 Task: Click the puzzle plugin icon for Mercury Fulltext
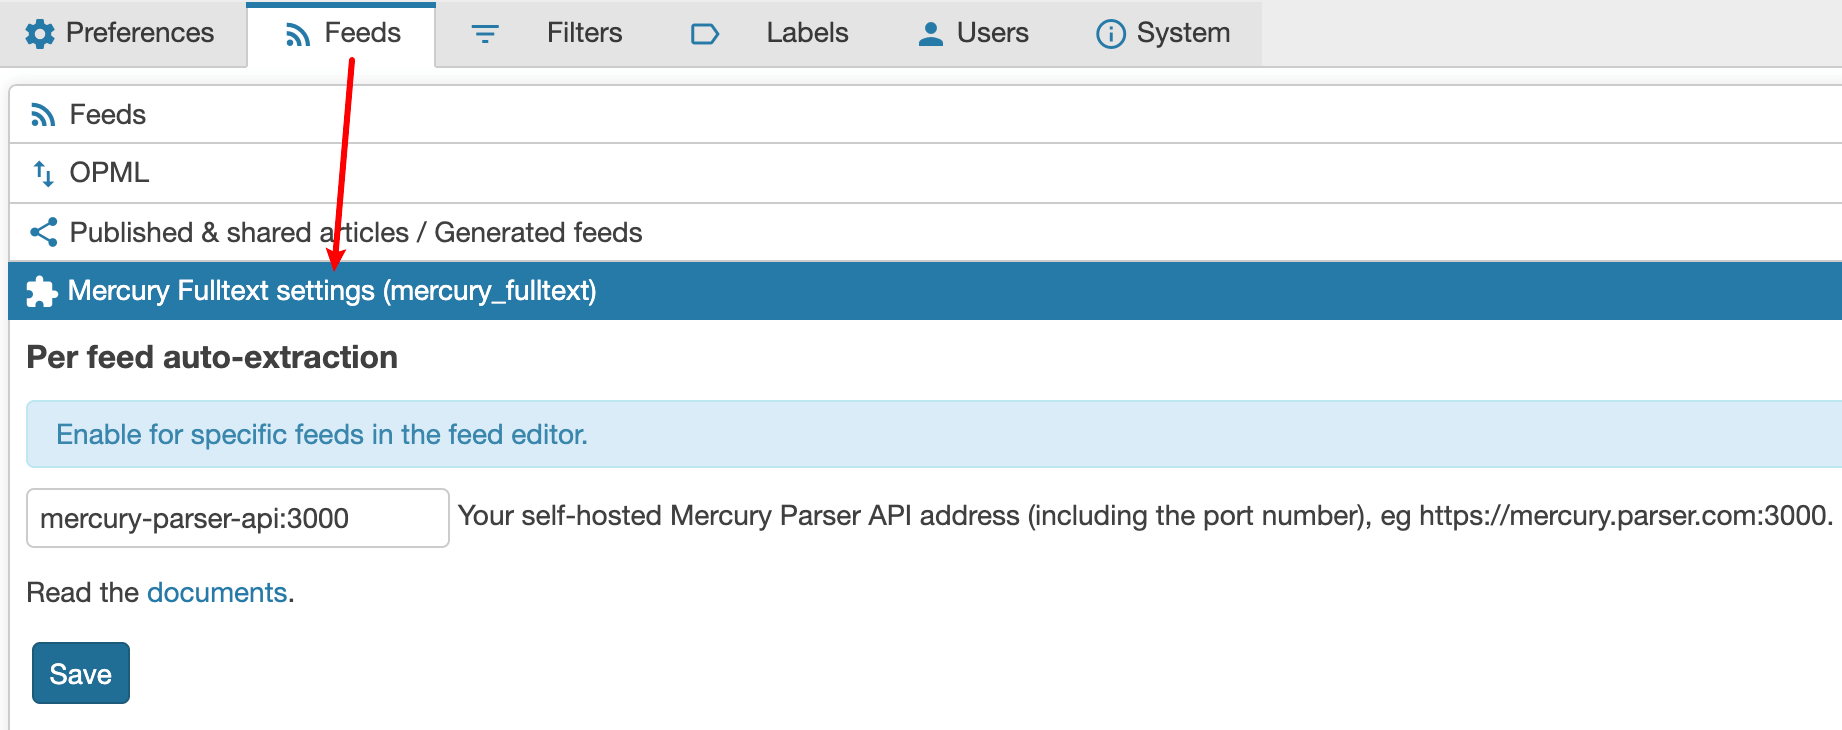point(41,292)
